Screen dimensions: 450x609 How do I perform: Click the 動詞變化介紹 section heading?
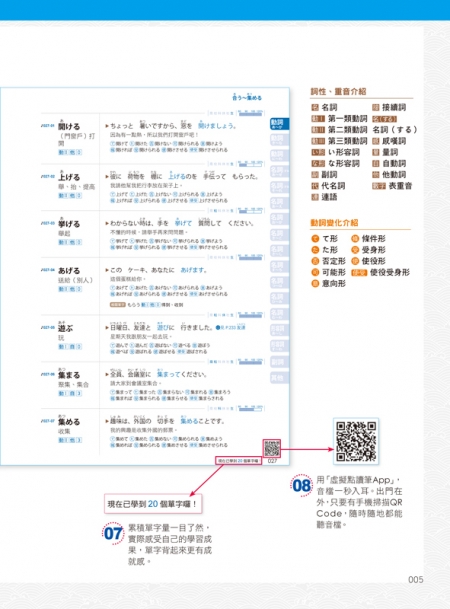(334, 223)
